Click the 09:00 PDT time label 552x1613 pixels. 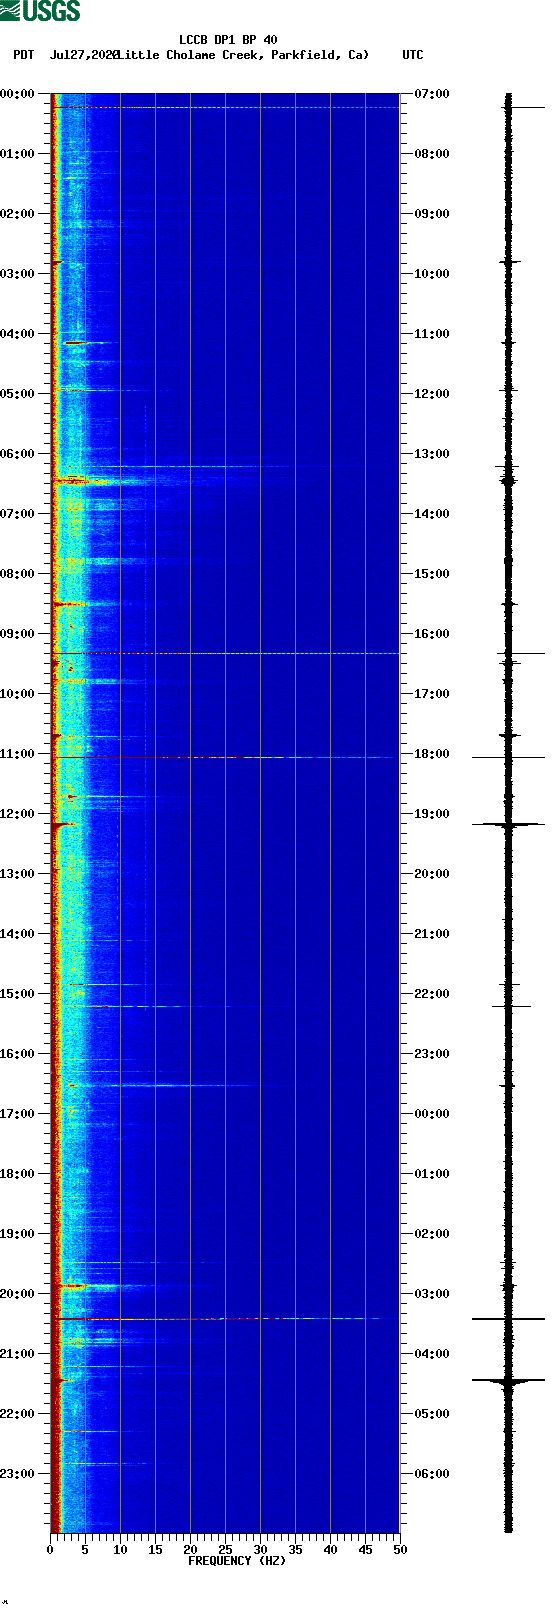click(x=18, y=634)
